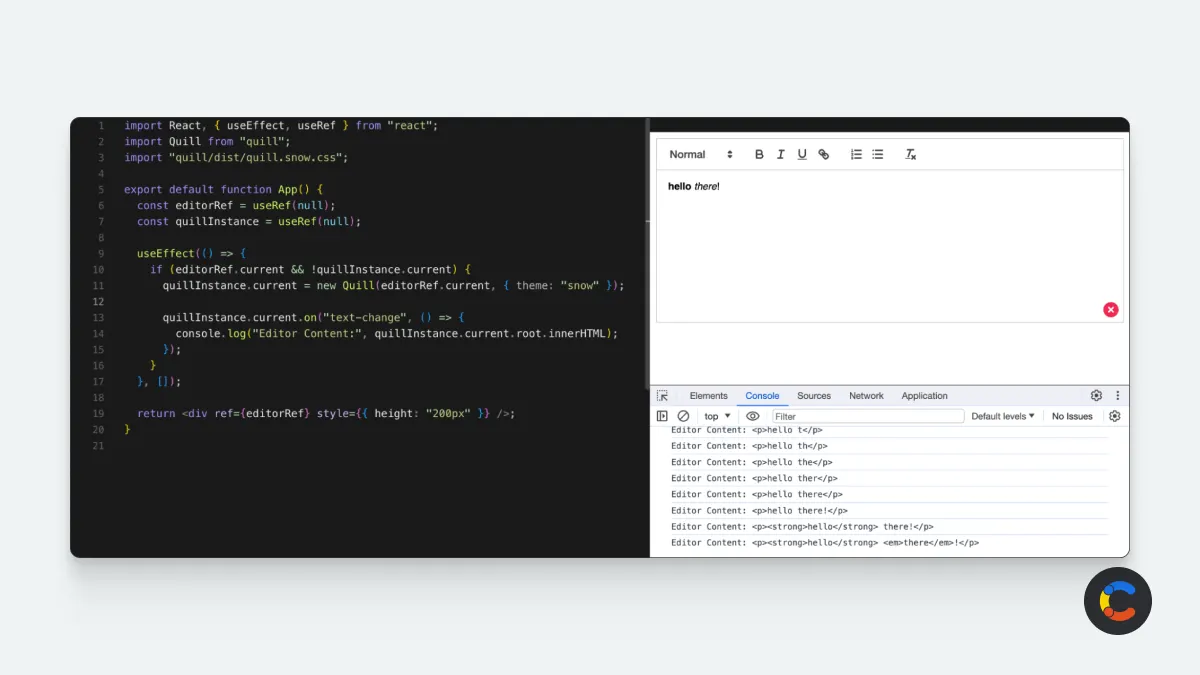The image size is (1200, 675).
Task: Switch to the Elements tab
Action: [708, 396]
